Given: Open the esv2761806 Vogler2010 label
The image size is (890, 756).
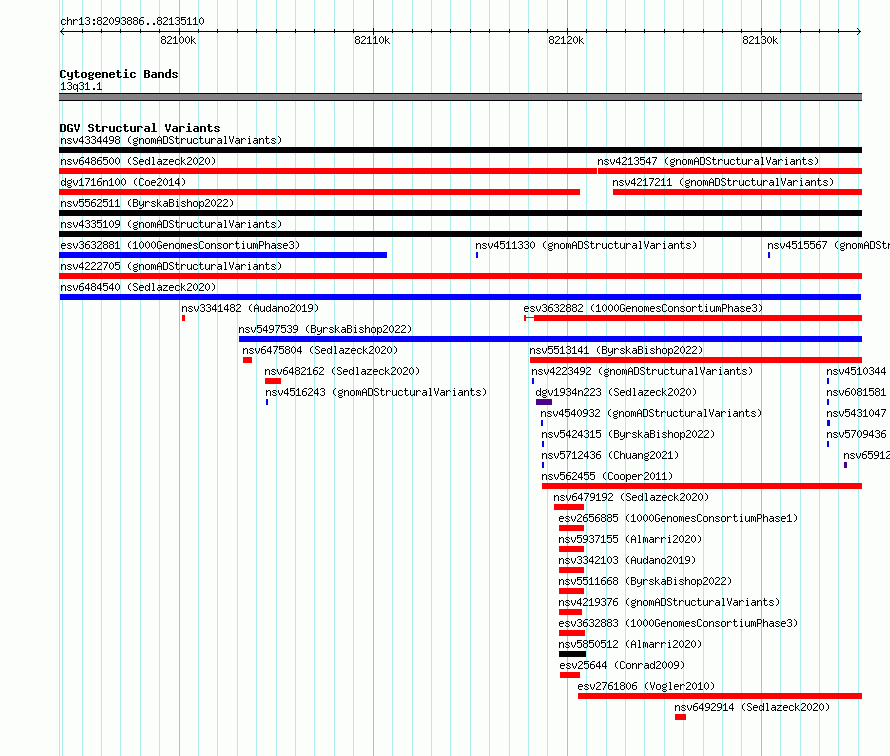Looking at the screenshot, I should pos(646,686).
